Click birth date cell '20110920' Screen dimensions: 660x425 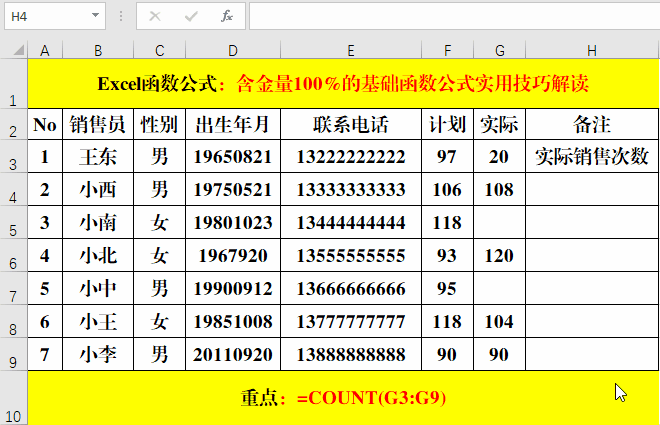pos(233,354)
